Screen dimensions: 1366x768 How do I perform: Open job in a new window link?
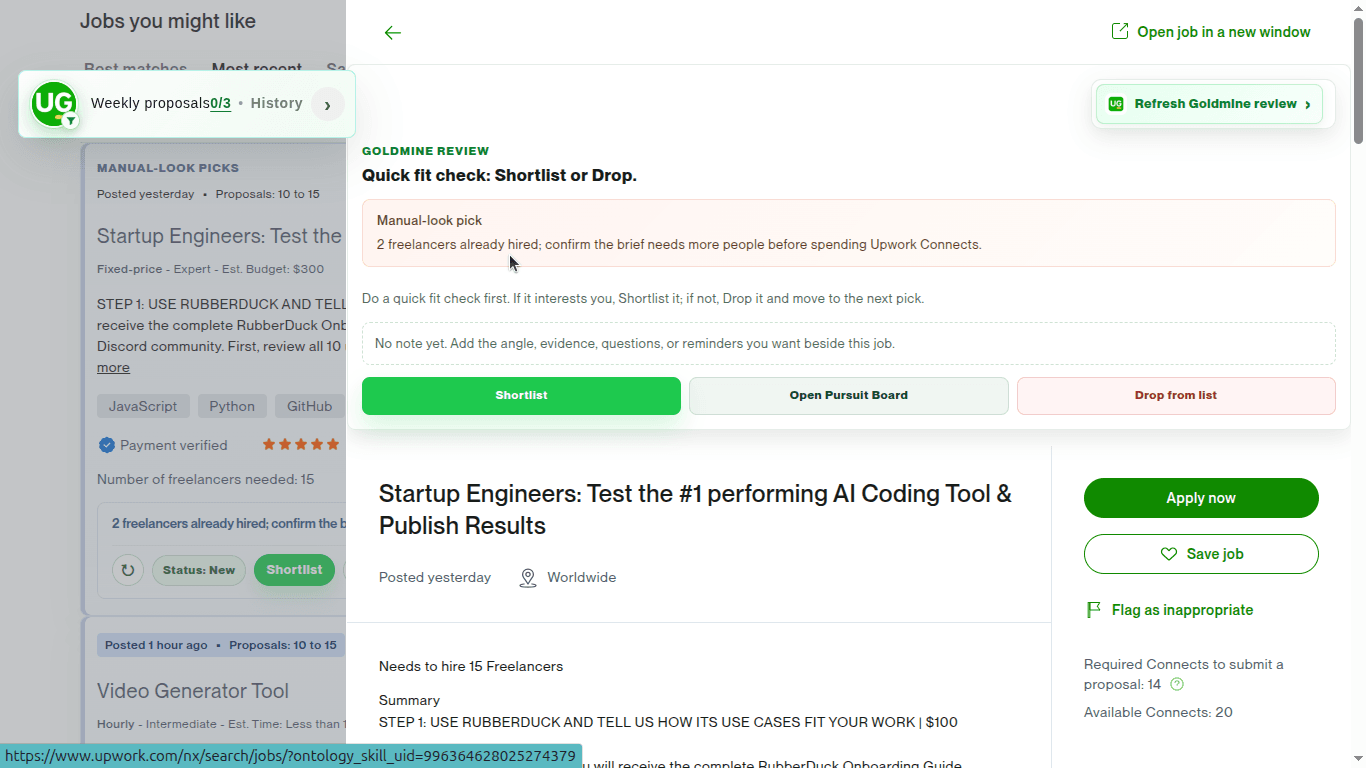tap(1211, 32)
